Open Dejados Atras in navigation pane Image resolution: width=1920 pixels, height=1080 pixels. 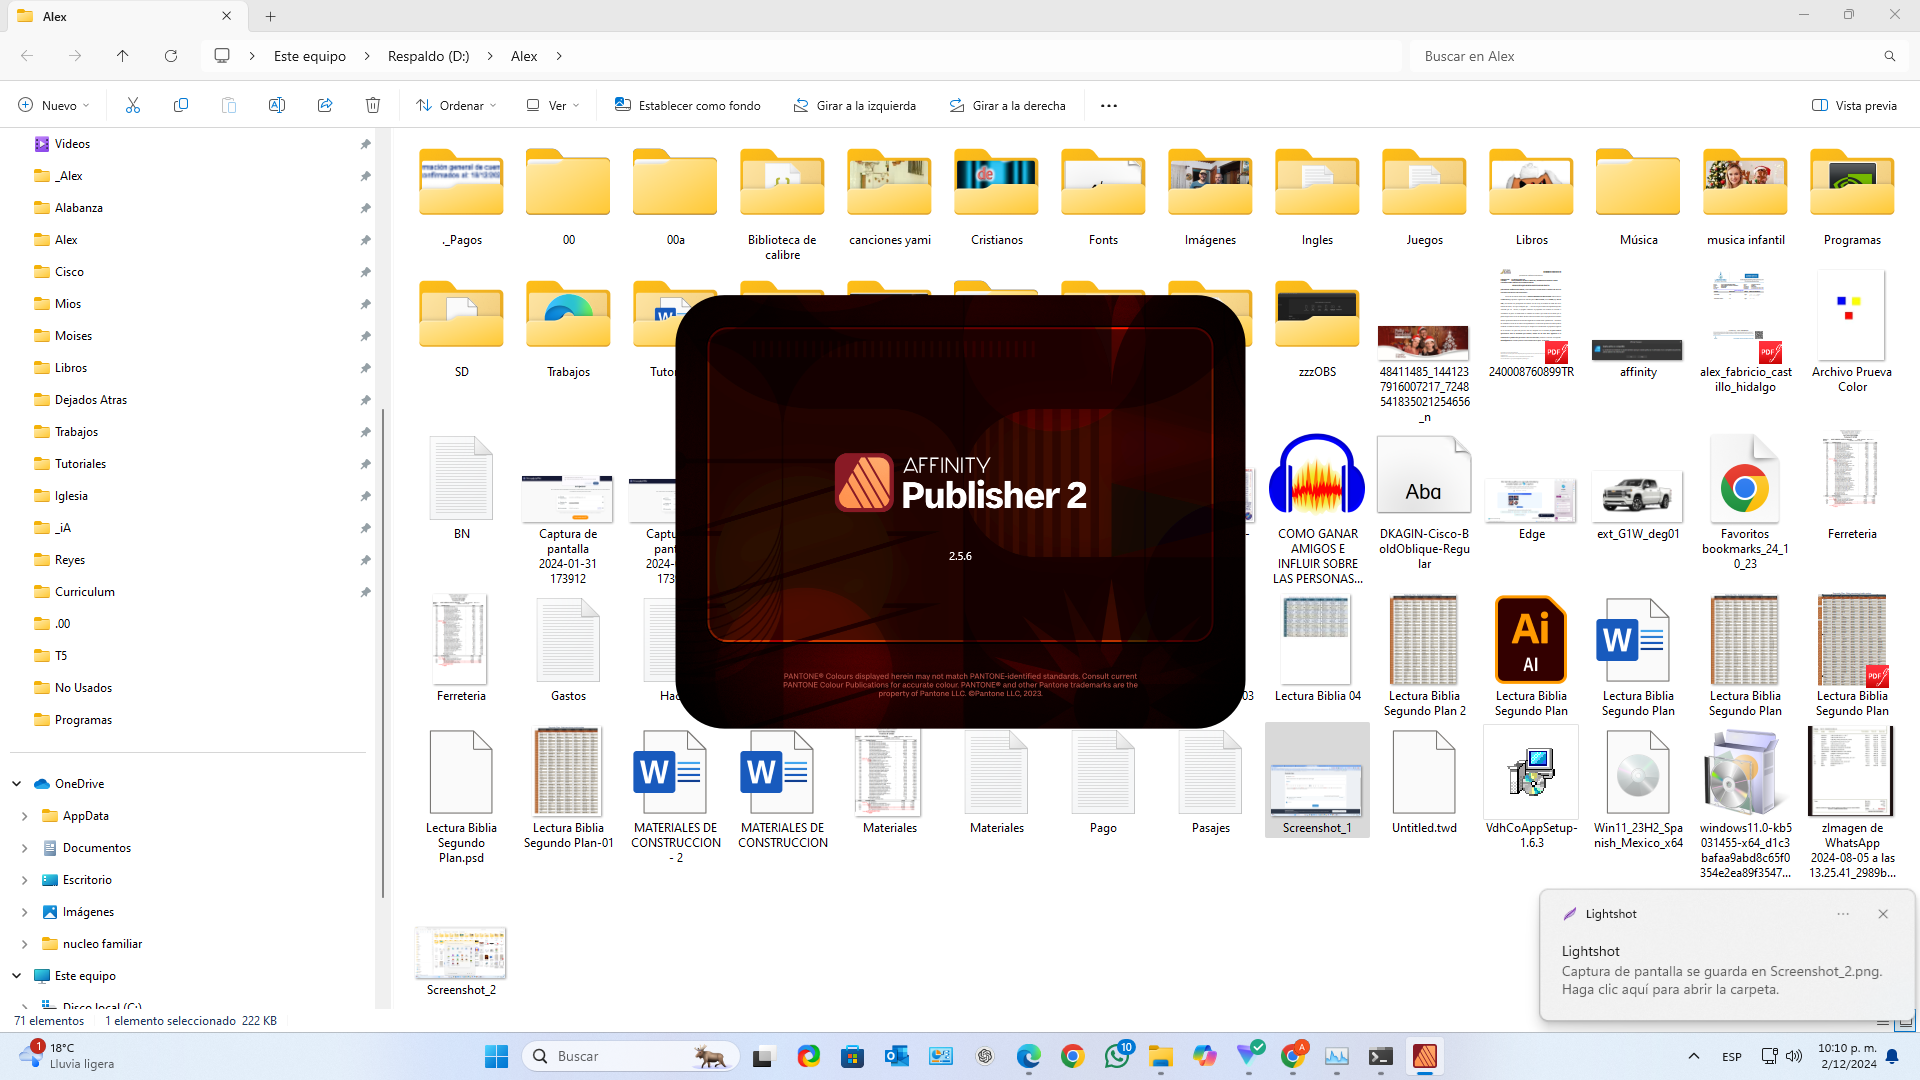click(91, 400)
